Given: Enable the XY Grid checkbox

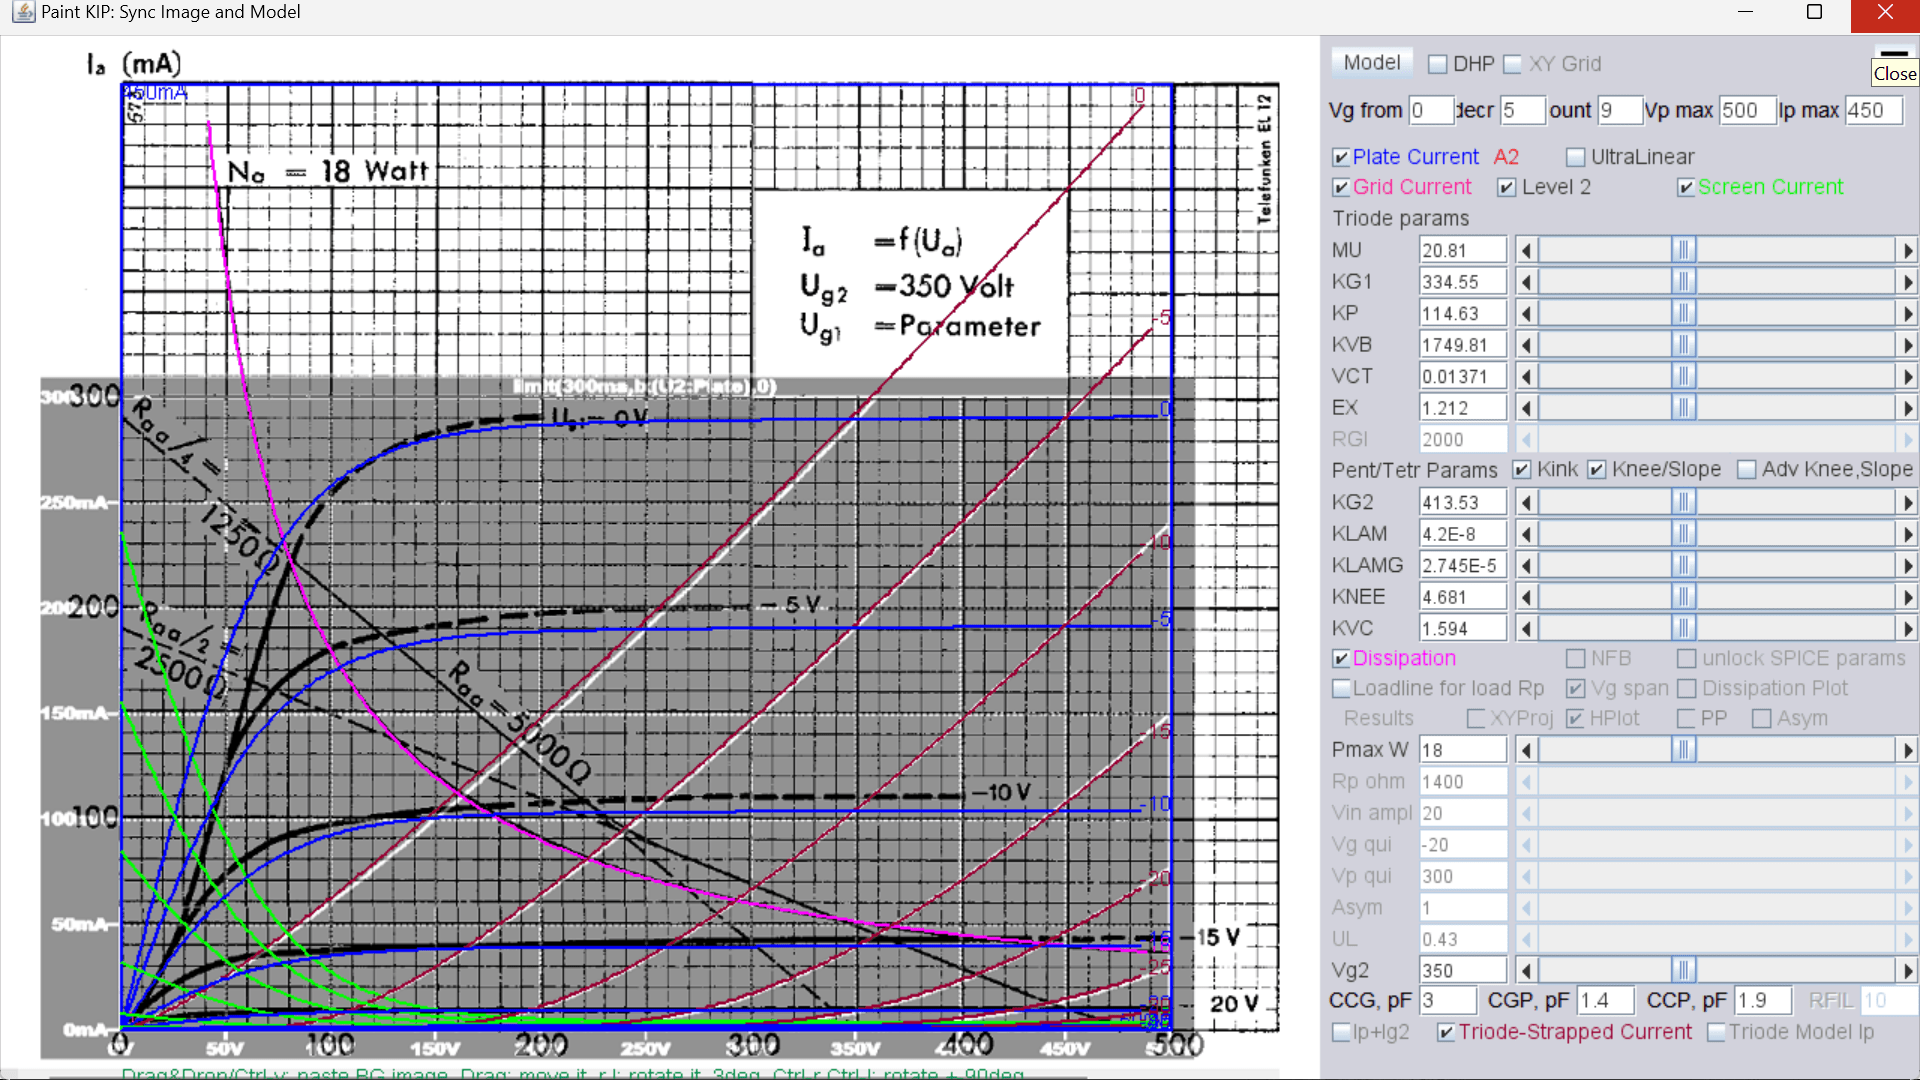Looking at the screenshot, I should (1513, 64).
